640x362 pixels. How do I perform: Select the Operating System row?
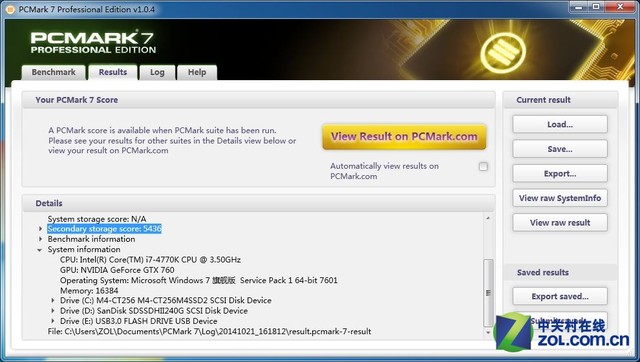pyautogui.click(x=199, y=280)
